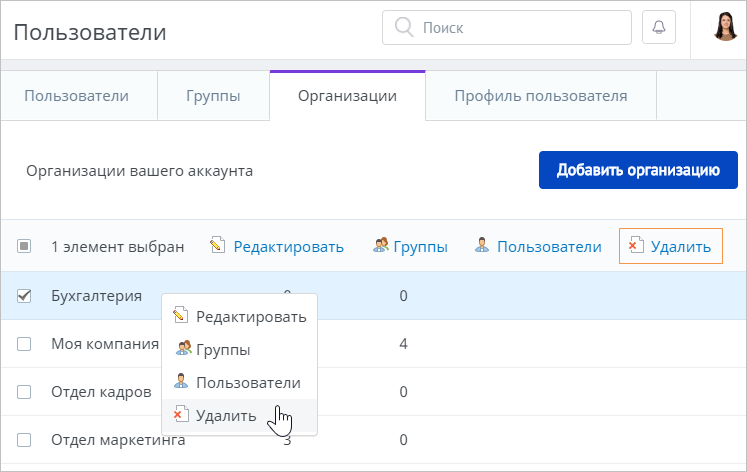
Task: Click the Удалить link in the toolbar
Action: (x=681, y=247)
